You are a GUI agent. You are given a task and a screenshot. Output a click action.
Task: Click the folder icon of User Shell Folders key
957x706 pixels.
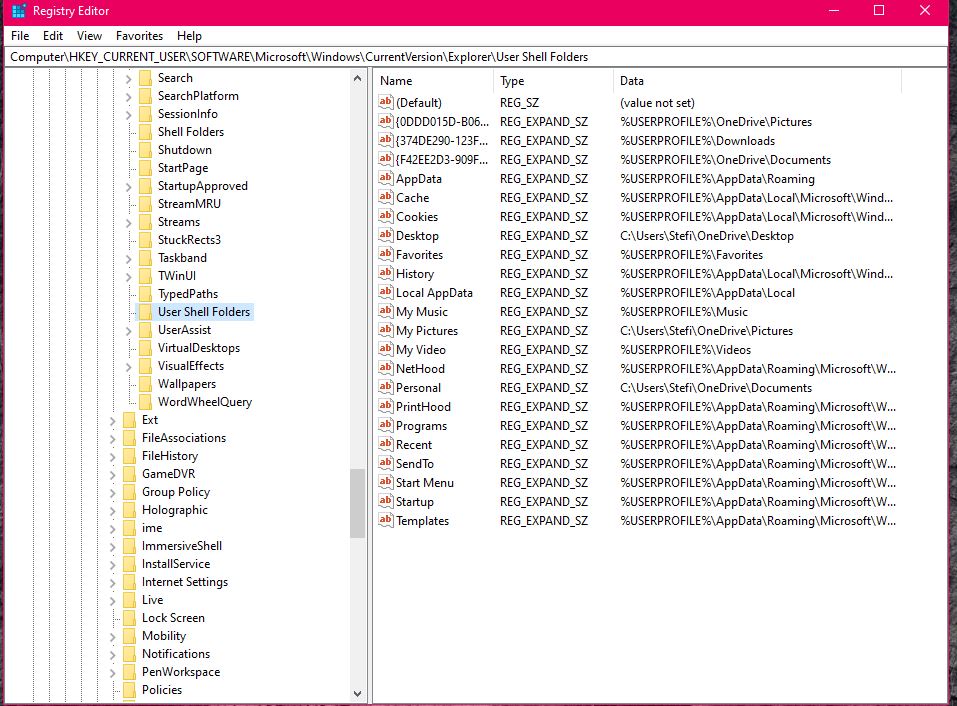point(145,312)
